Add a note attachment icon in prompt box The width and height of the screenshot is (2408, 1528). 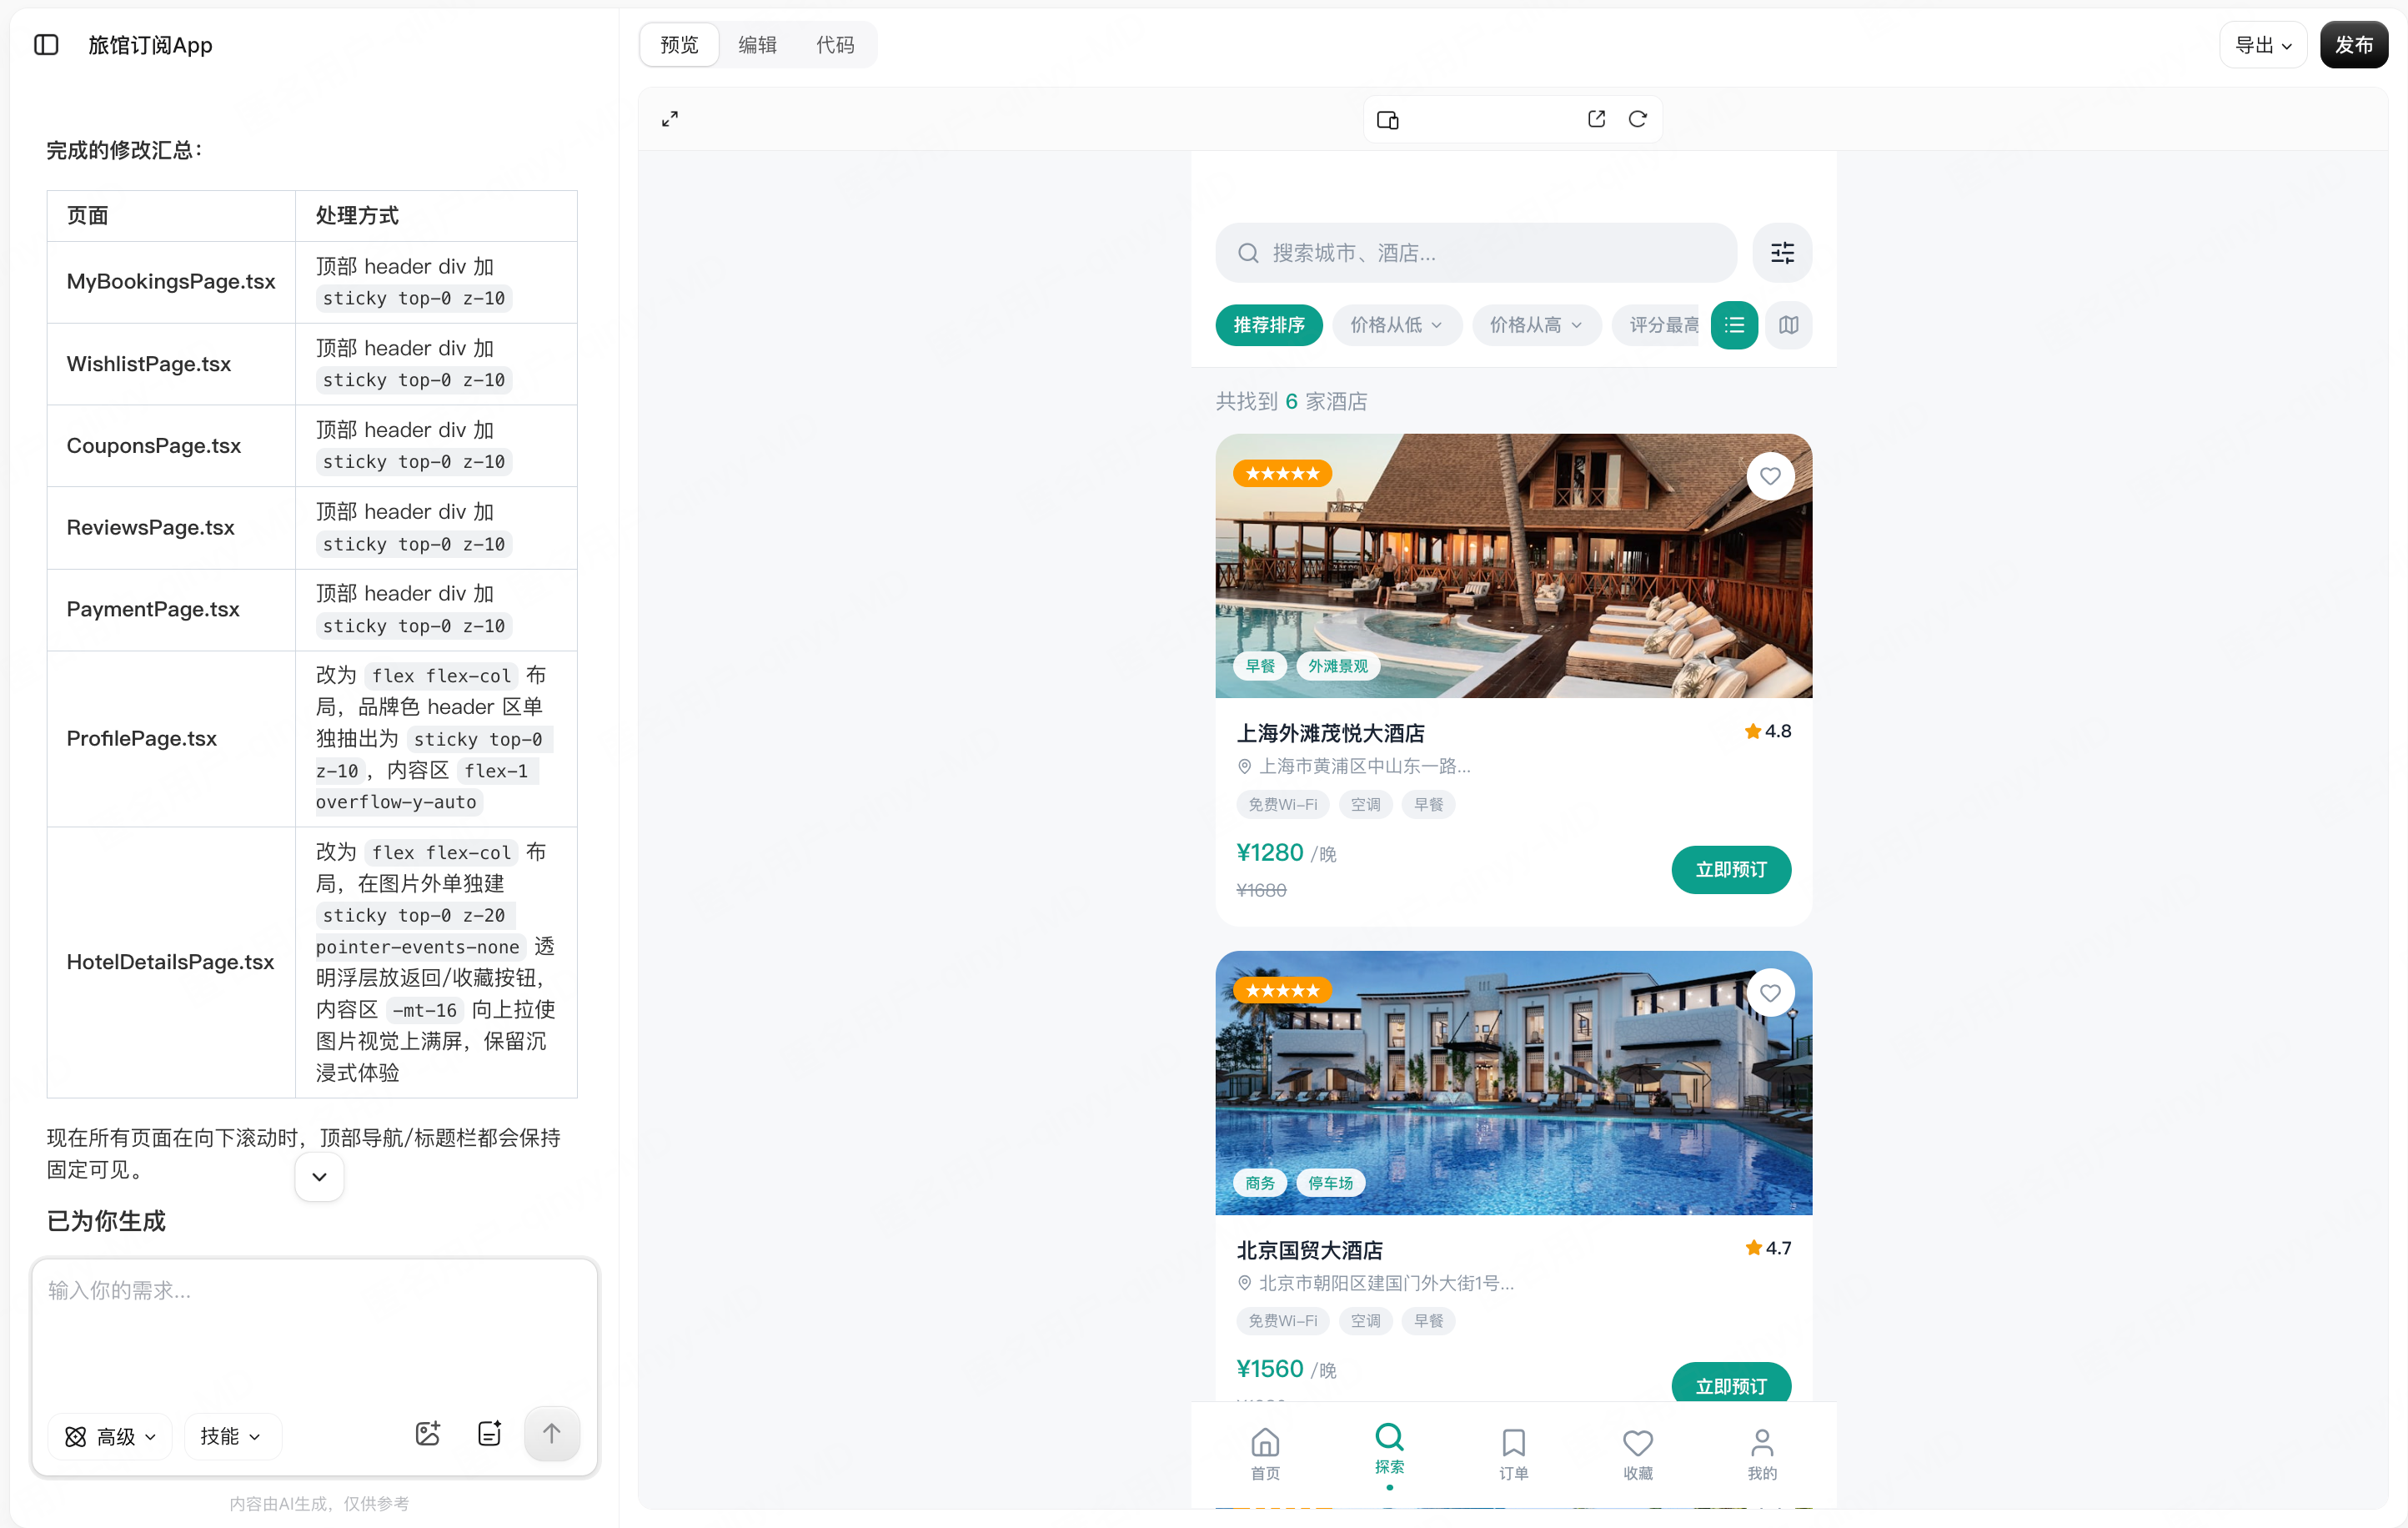[490, 1434]
